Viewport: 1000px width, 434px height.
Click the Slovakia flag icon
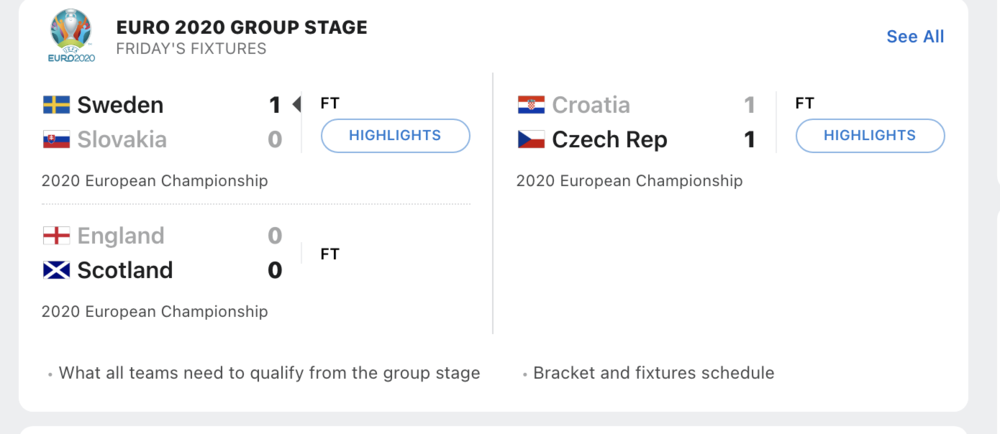pyautogui.click(x=55, y=140)
